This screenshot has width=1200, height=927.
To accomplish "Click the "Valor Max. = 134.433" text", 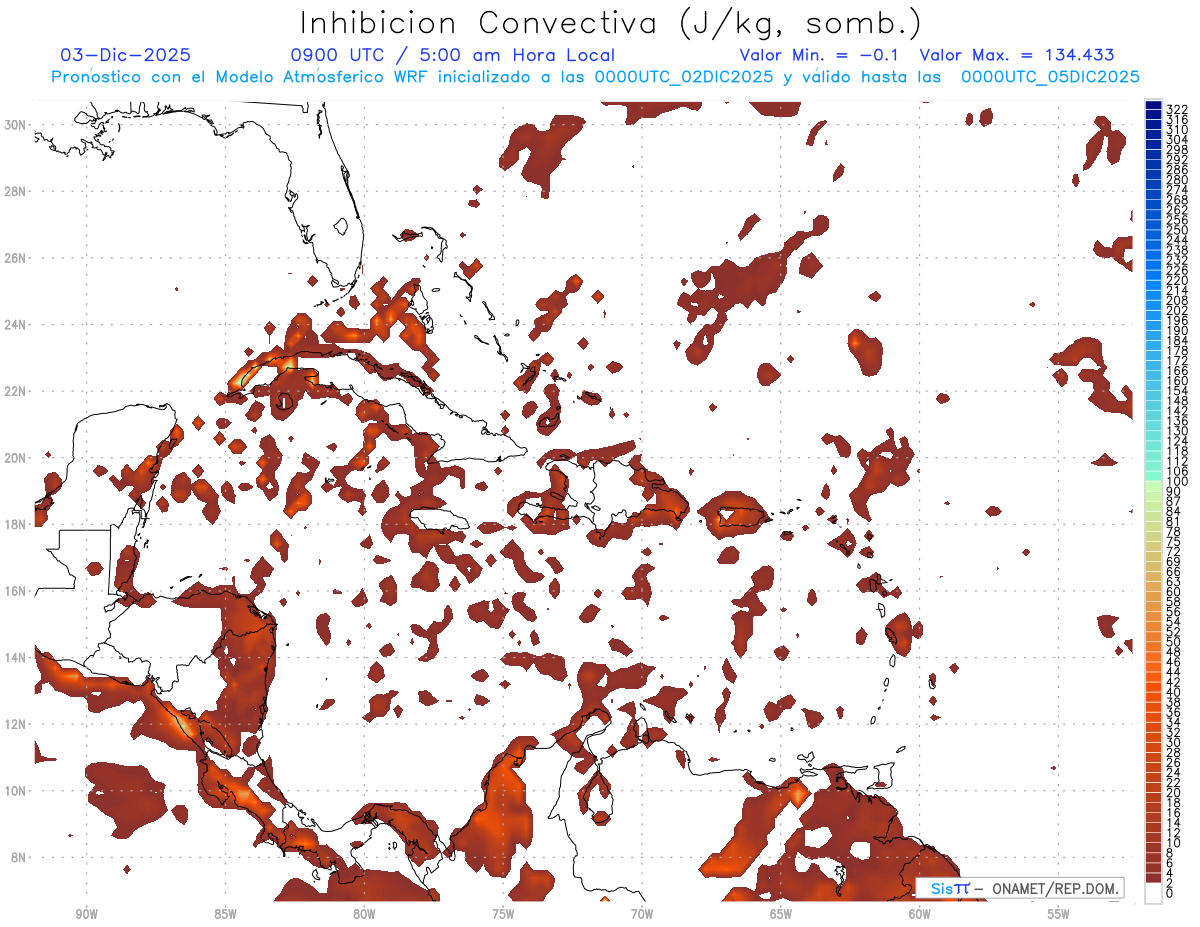I will [x=1017, y=55].
